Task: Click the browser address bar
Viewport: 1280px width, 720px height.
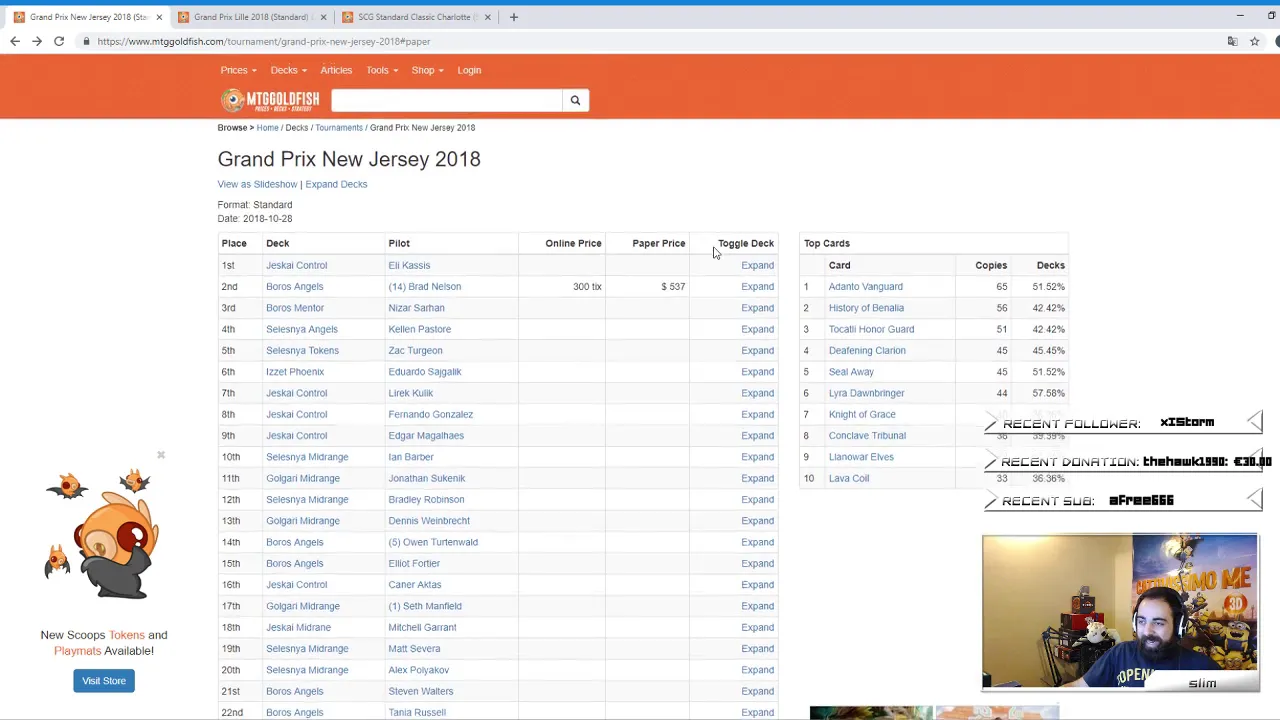Action: click(x=640, y=41)
